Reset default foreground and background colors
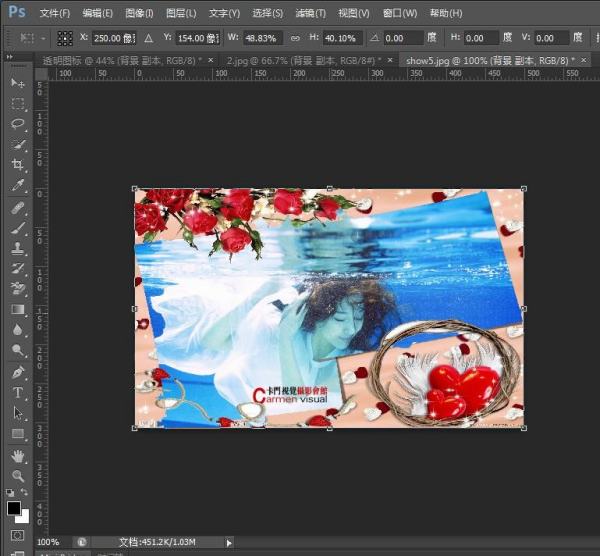 10,492
